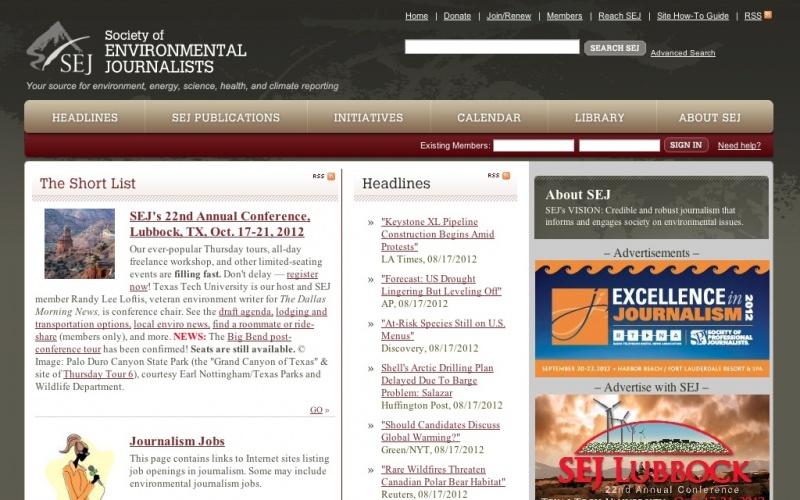This screenshot has width=800, height=500.
Task: Click the Huffington Post, 08/17/2012 source line
Action: click(442, 406)
